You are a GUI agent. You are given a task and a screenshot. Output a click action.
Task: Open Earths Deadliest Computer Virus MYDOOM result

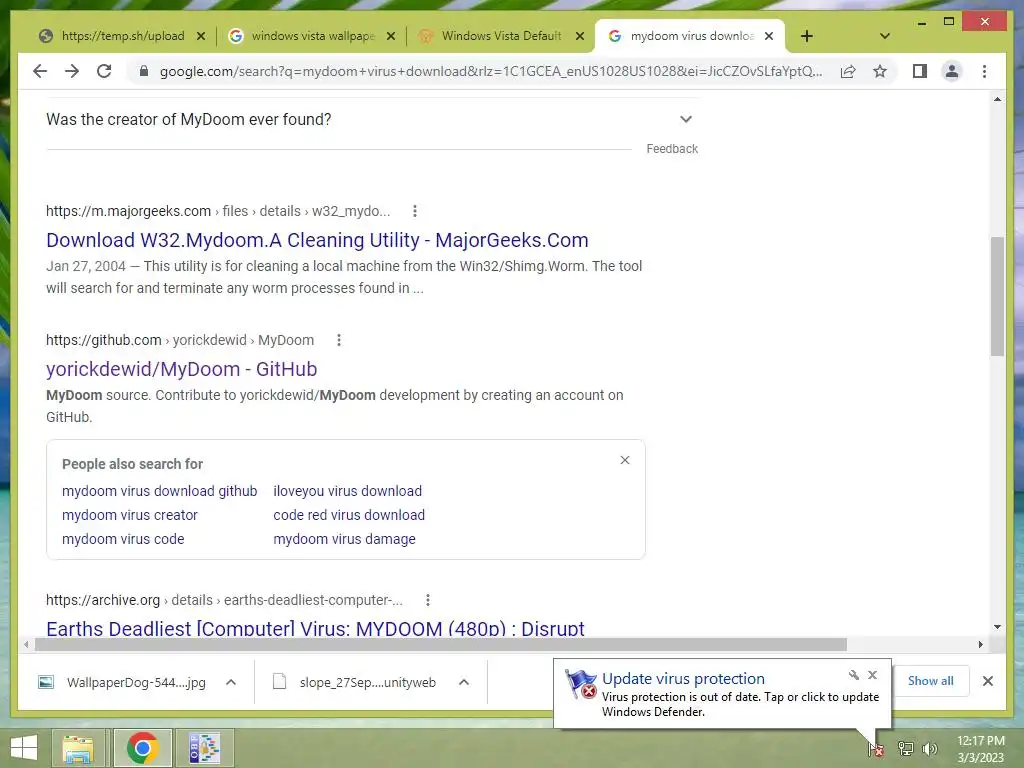(x=315, y=627)
